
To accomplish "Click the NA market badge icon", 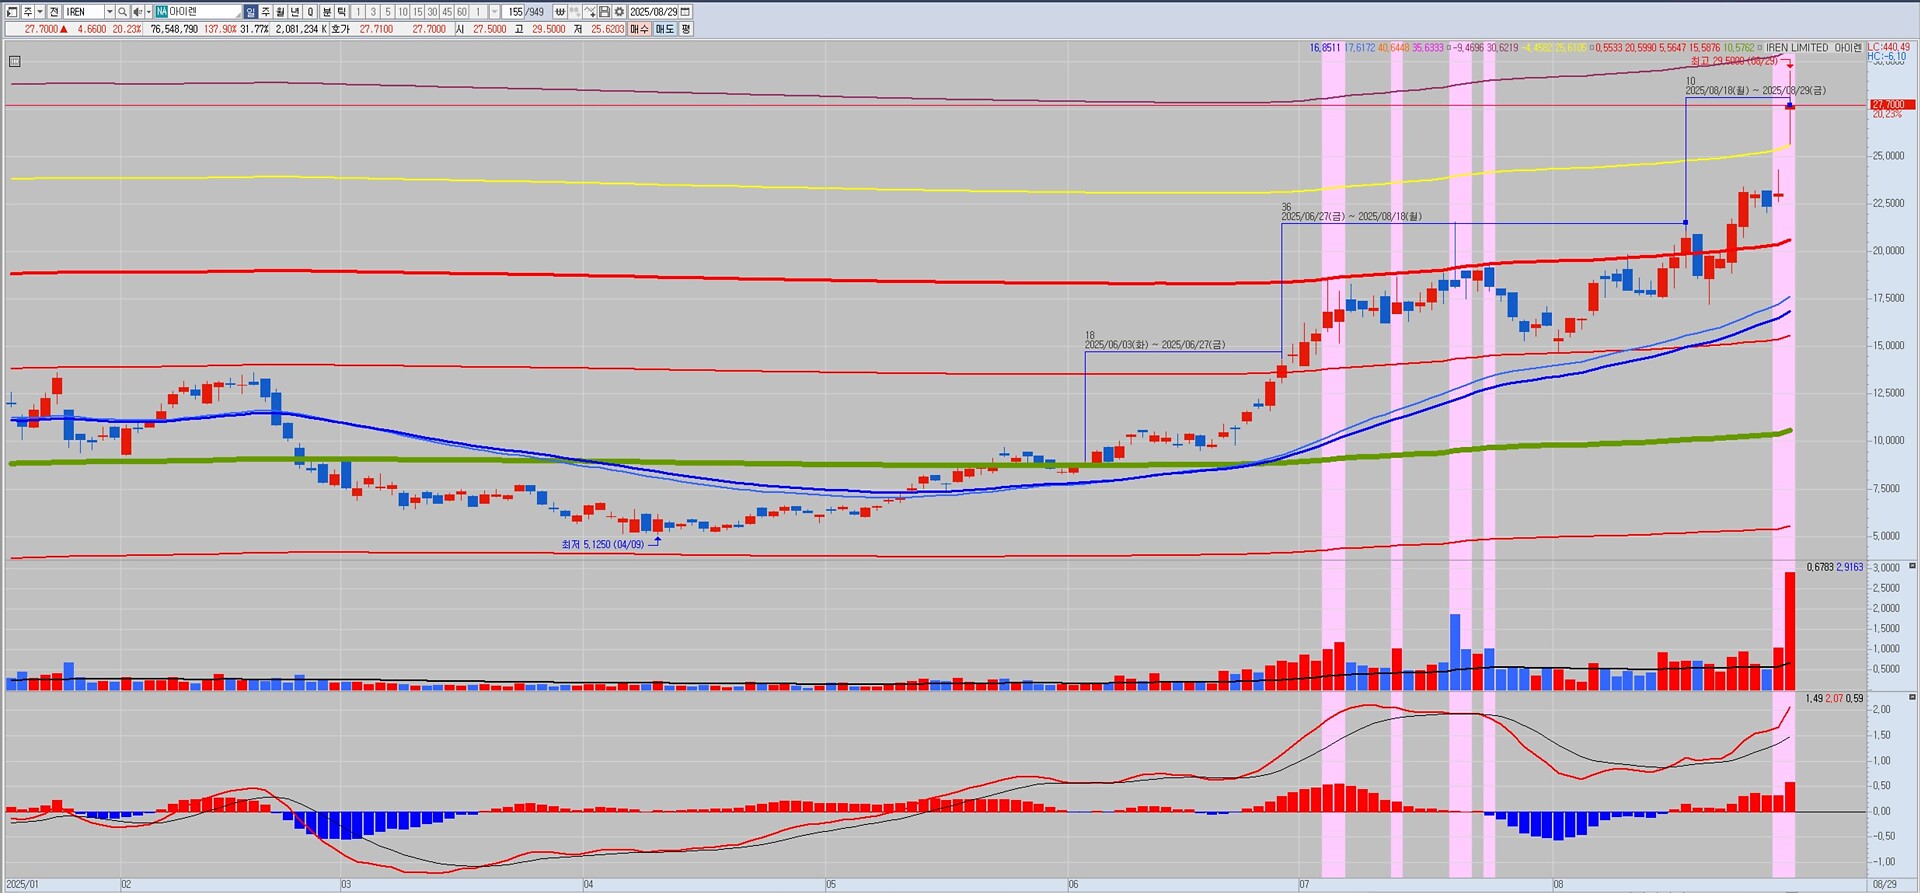I will (161, 12).
